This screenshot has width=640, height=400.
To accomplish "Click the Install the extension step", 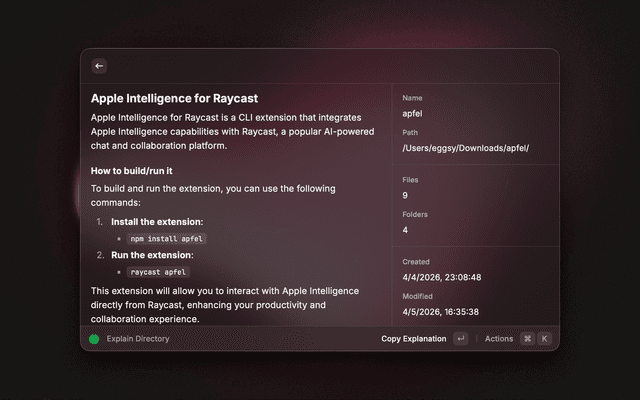I will click(157, 222).
